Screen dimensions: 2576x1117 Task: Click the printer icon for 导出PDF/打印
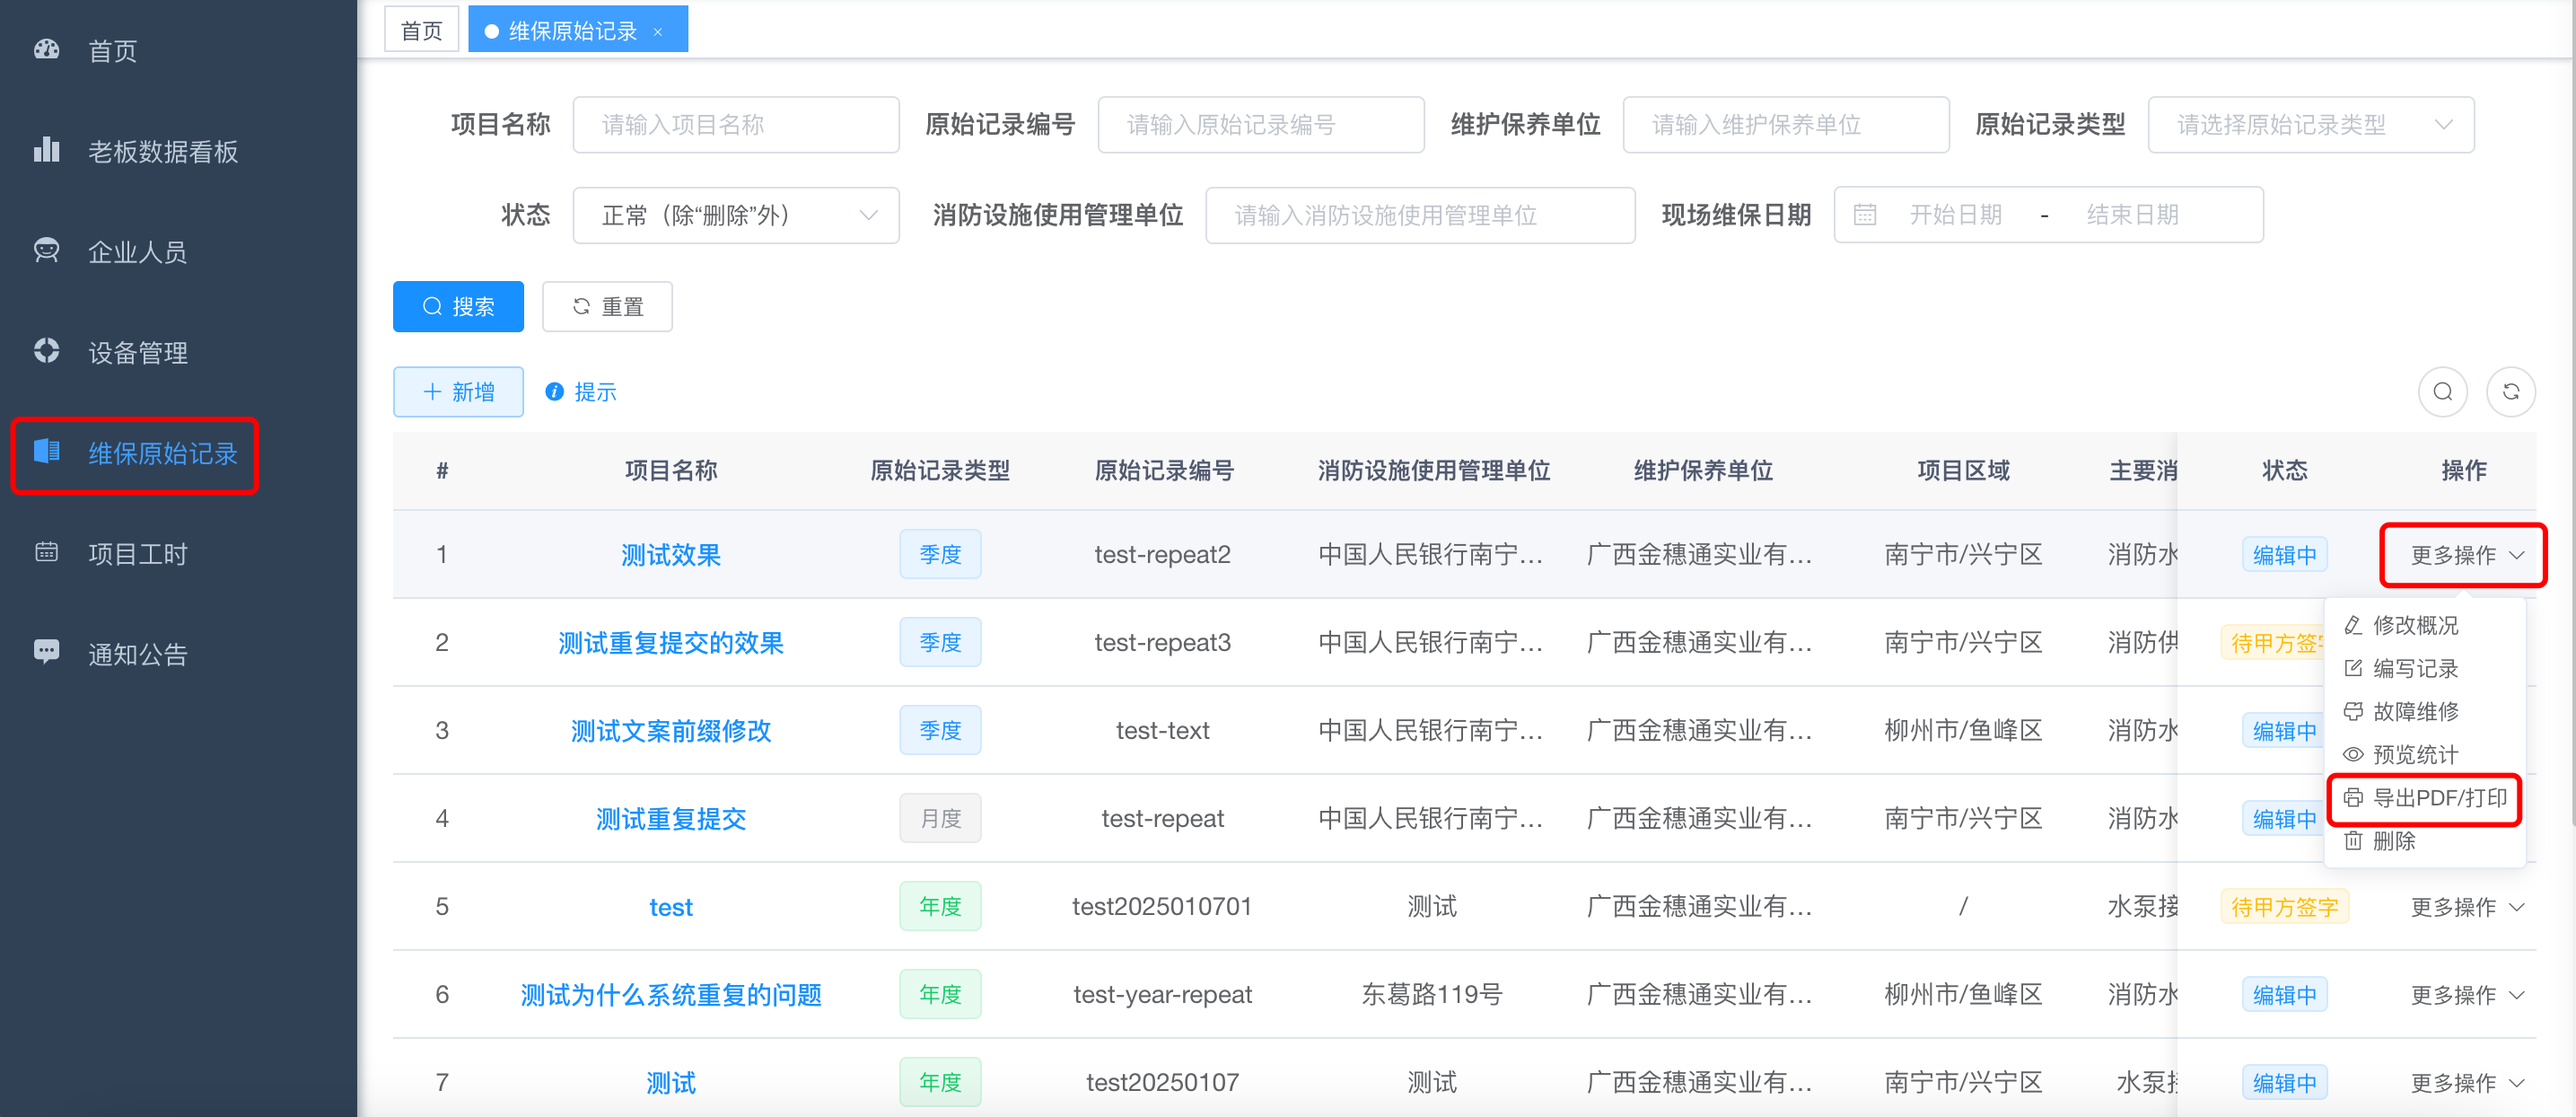[x=2353, y=797]
